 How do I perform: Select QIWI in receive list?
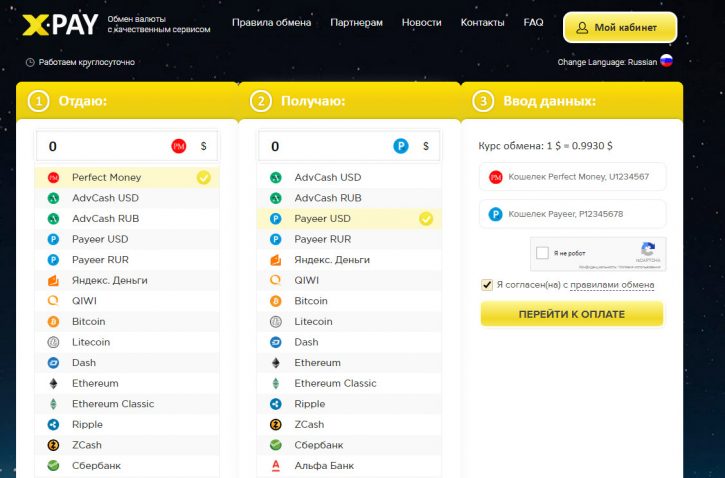[x=349, y=280]
